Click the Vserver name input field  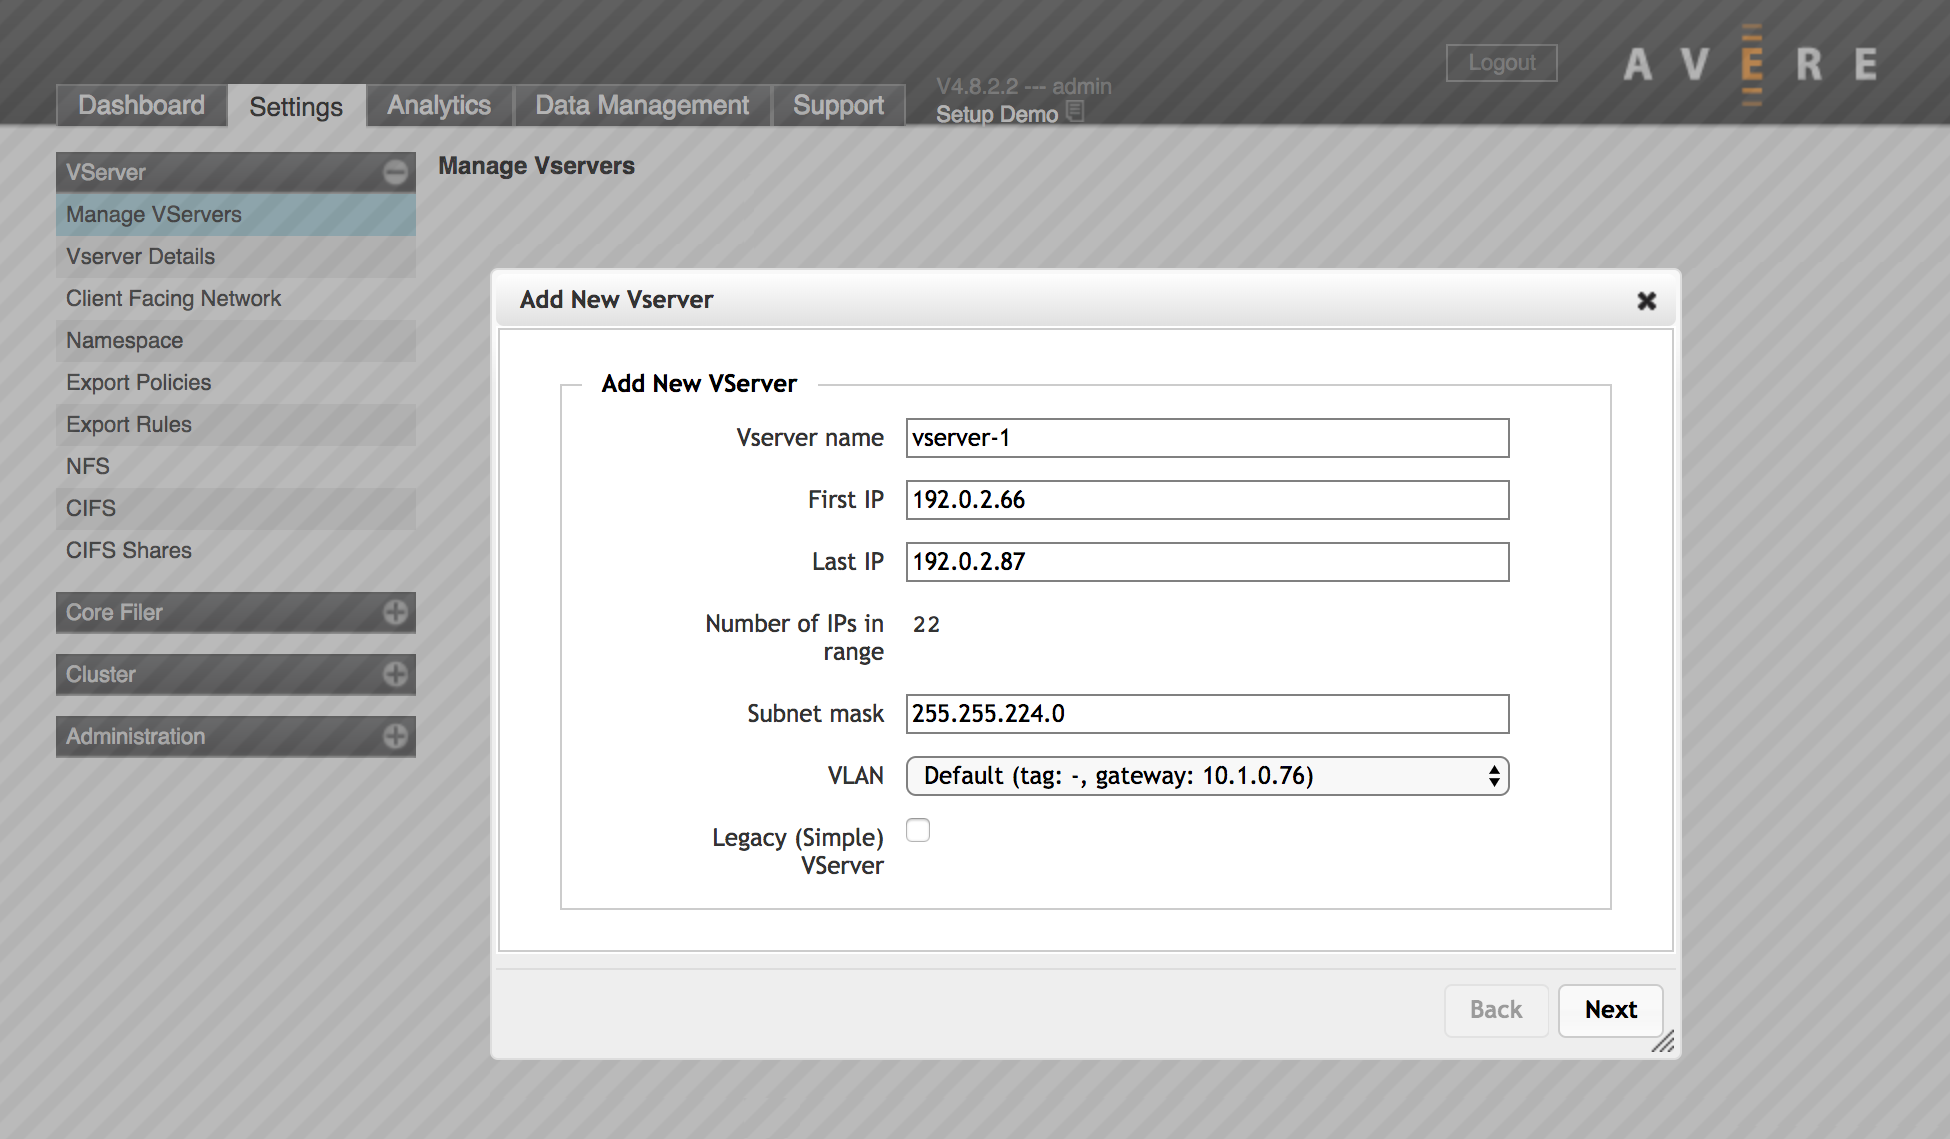click(x=1207, y=434)
